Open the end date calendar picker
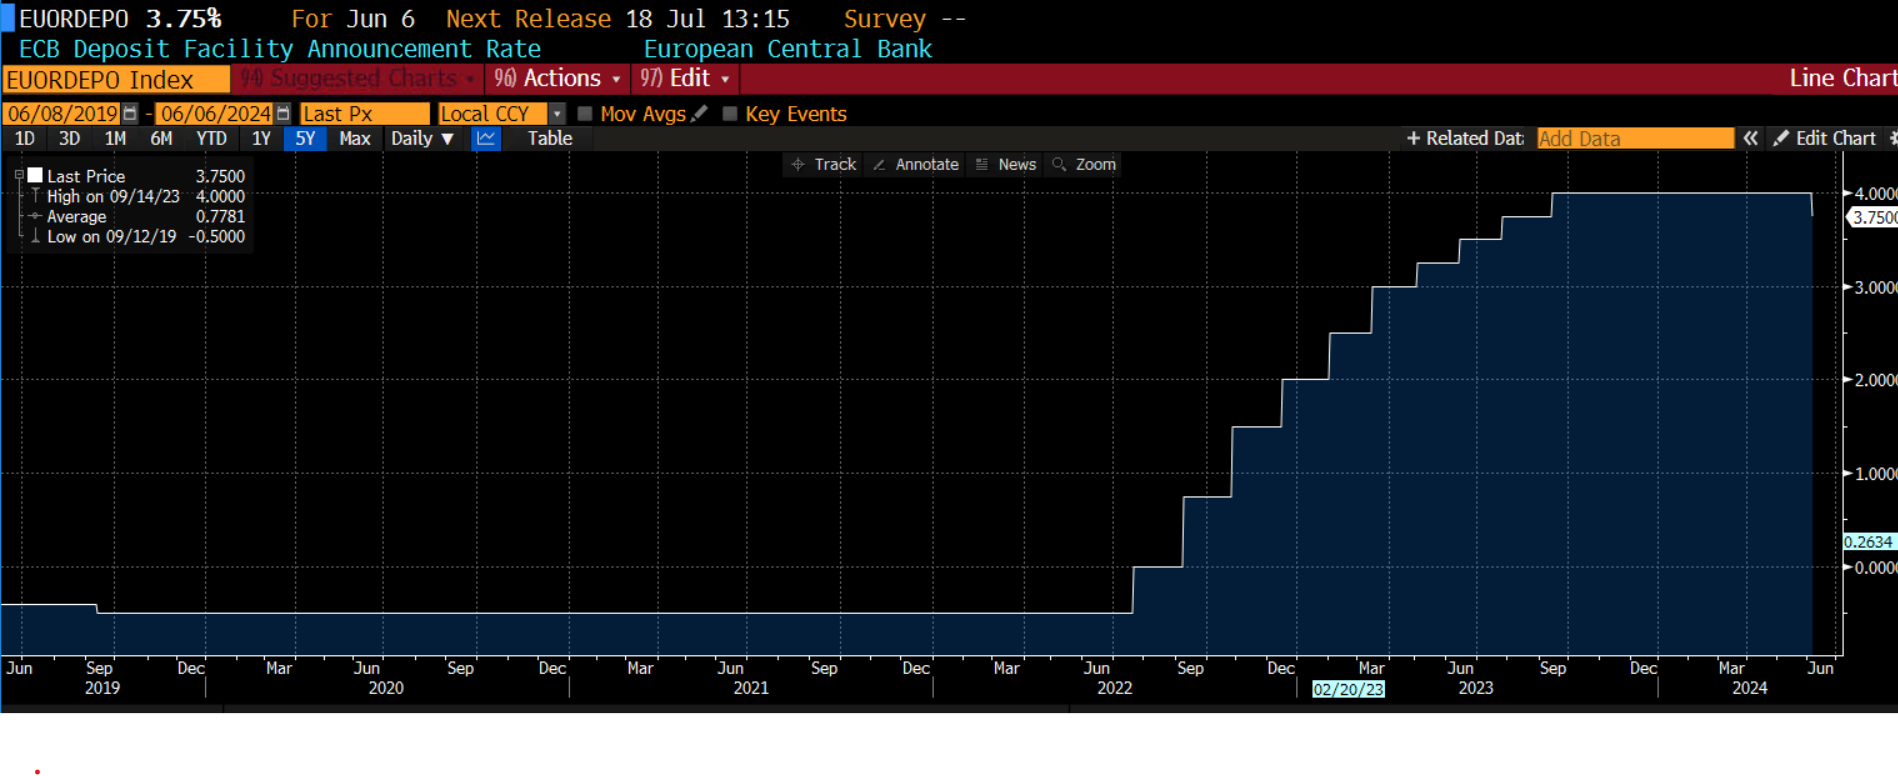The width and height of the screenshot is (1898, 776). [283, 114]
